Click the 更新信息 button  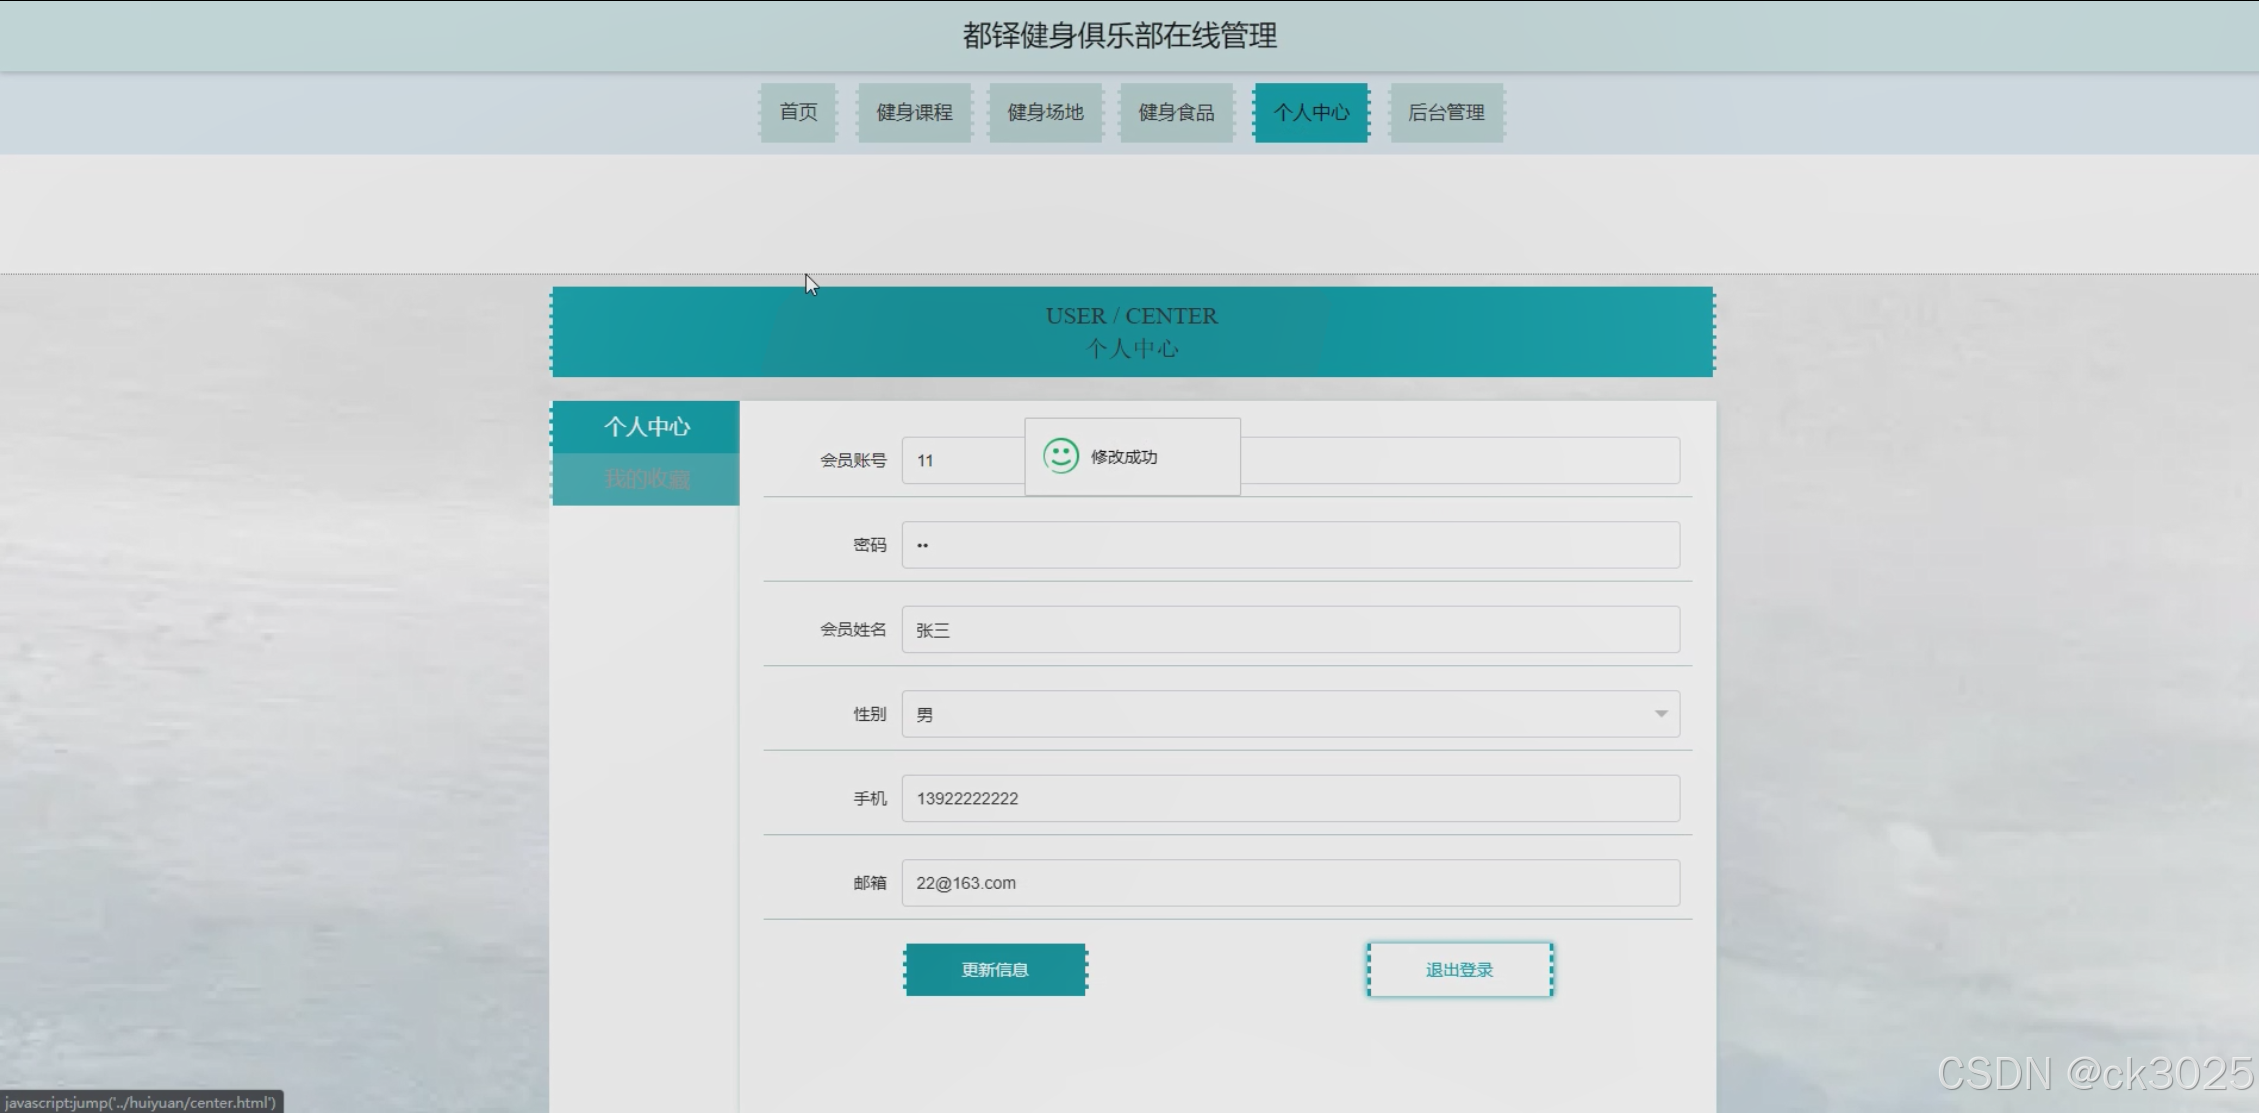point(995,969)
